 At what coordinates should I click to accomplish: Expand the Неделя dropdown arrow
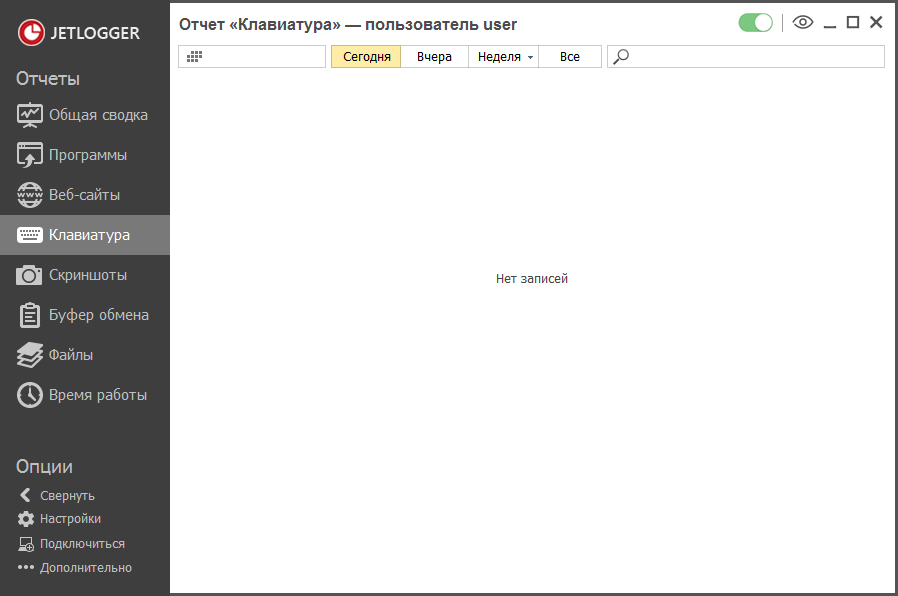click(x=530, y=58)
